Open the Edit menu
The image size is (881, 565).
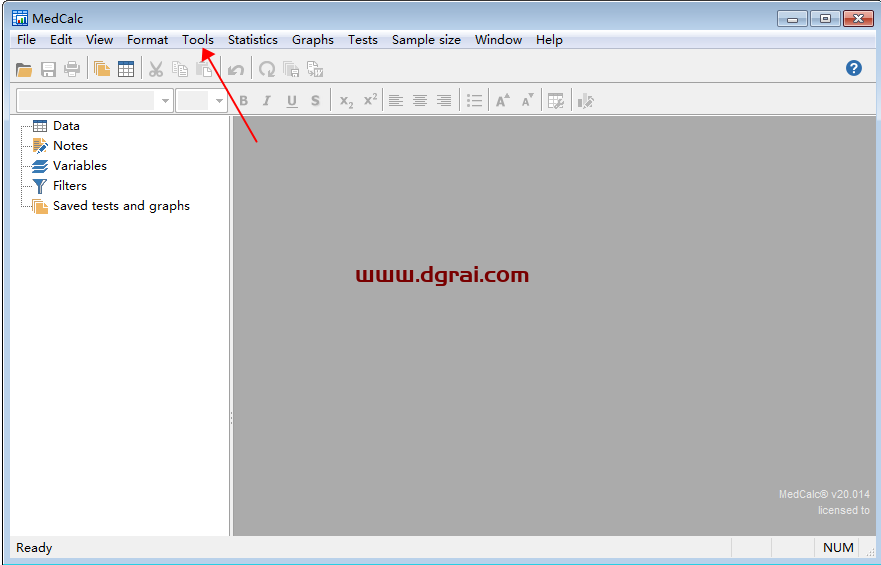pos(61,40)
